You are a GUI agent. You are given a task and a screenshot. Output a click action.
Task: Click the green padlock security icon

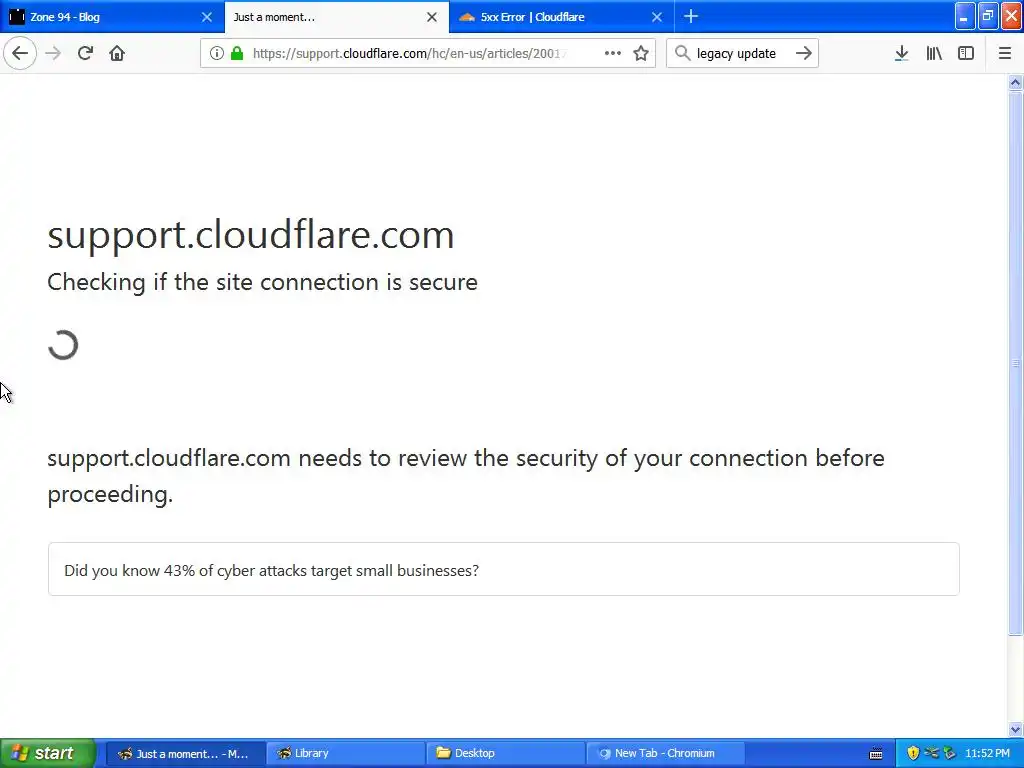point(237,53)
